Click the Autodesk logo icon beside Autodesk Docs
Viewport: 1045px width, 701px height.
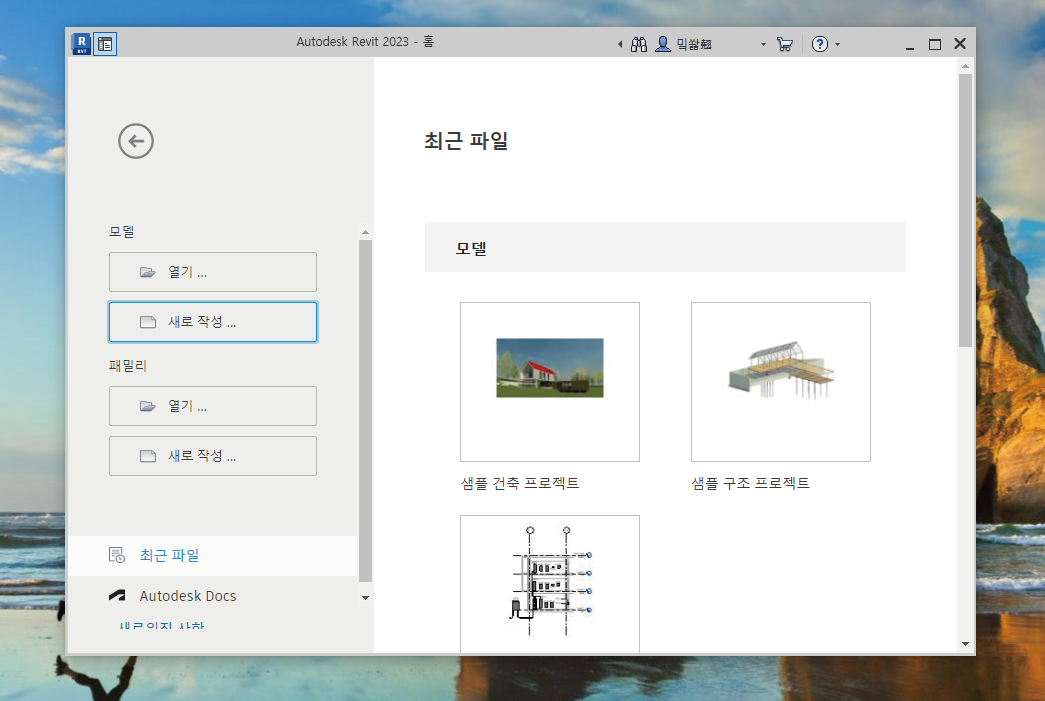tap(117, 596)
